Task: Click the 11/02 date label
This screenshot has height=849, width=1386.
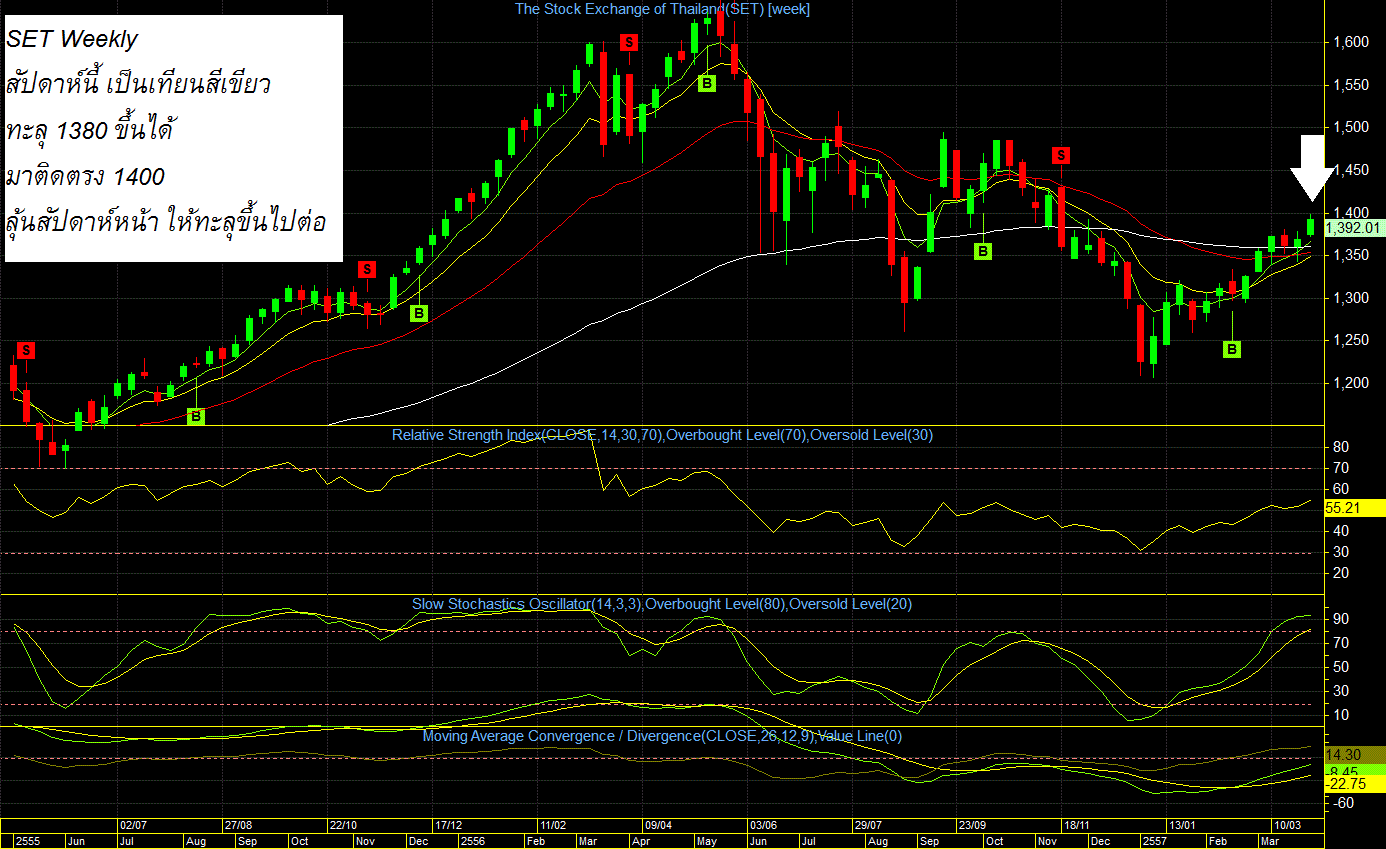Action: tap(553, 826)
